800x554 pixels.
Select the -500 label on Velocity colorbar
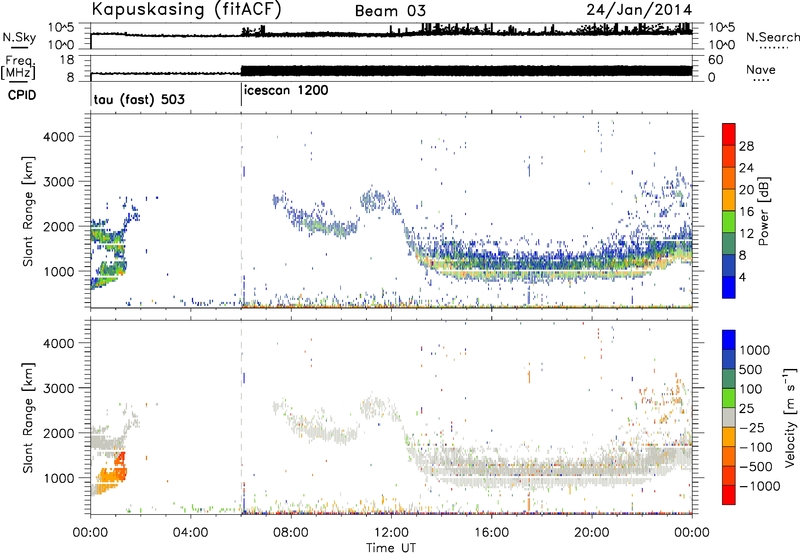point(756,466)
